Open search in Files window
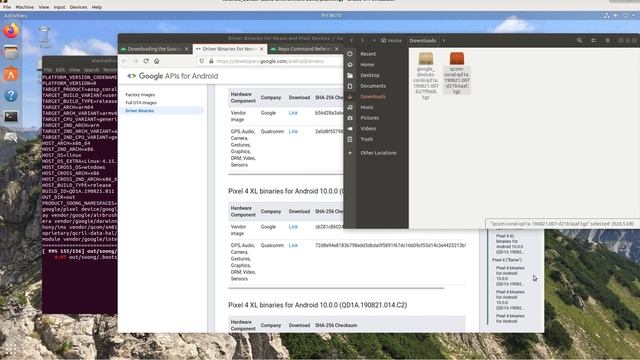640x360 pixels. (x=580, y=40)
